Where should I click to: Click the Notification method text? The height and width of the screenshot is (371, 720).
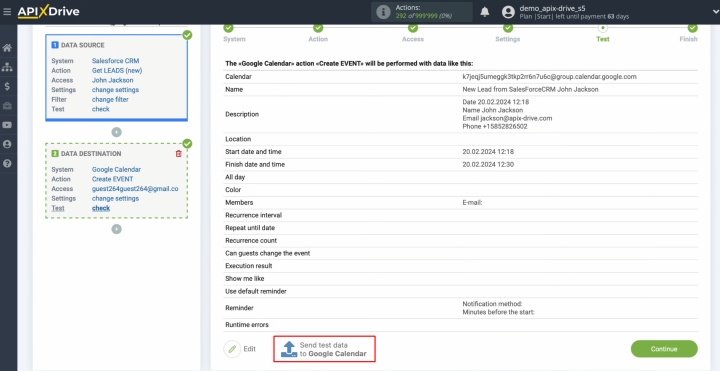pyautogui.click(x=492, y=304)
